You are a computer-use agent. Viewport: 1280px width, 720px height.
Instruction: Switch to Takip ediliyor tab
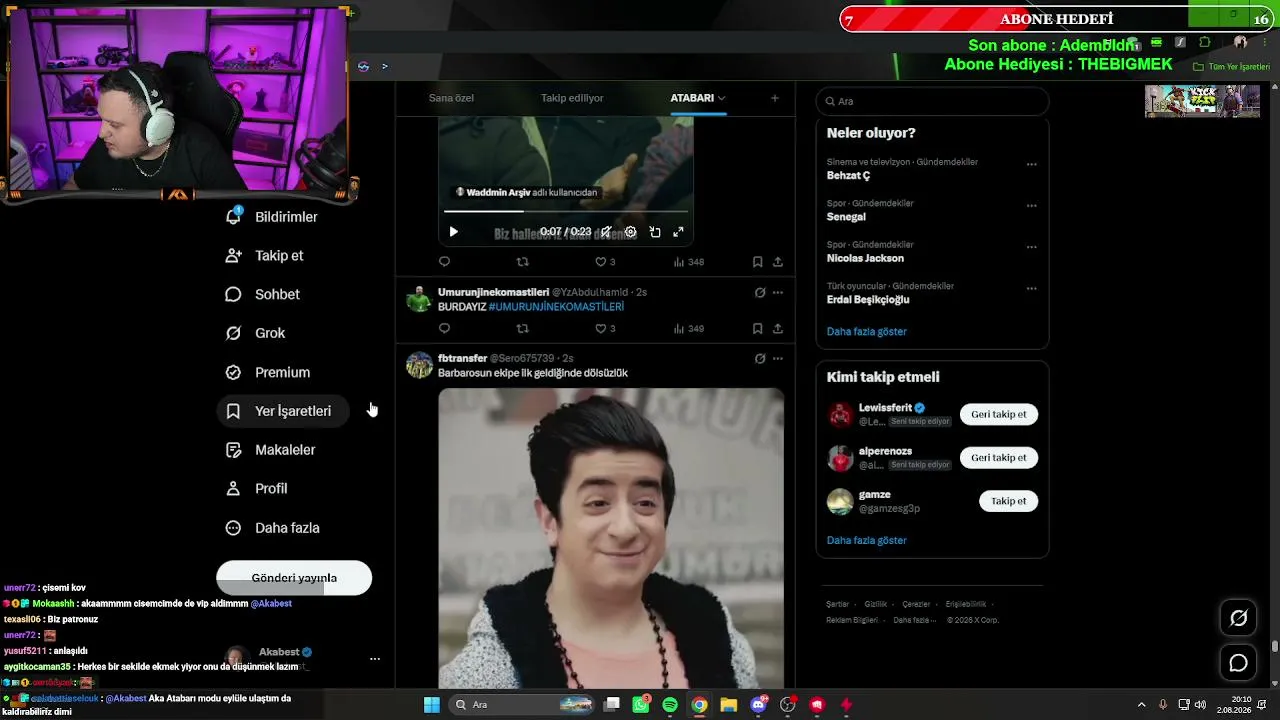pyautogui.click(x=572, y=98)
